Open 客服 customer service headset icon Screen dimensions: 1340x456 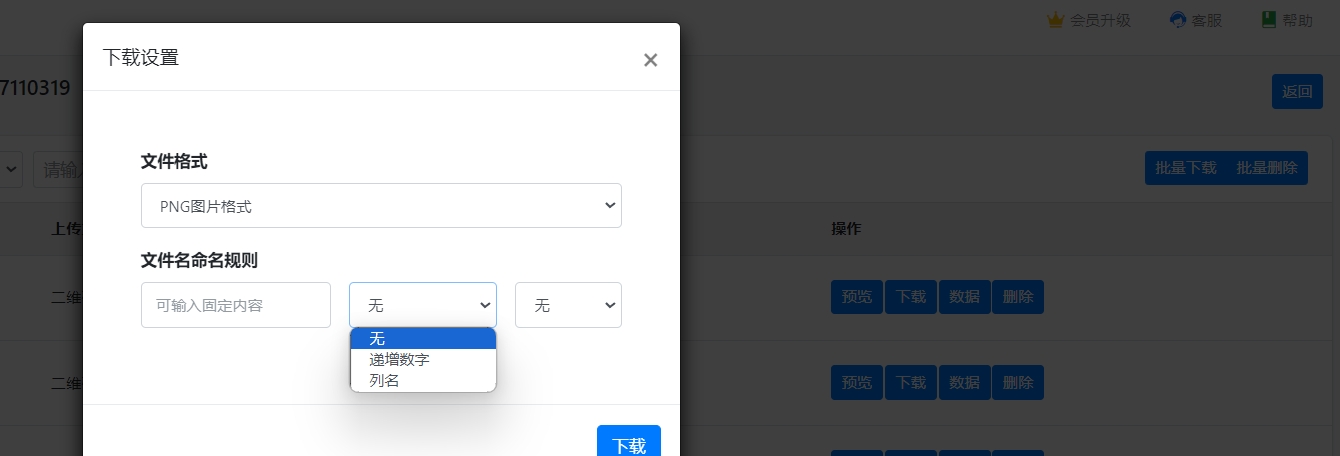click(x=1178, y=20)
